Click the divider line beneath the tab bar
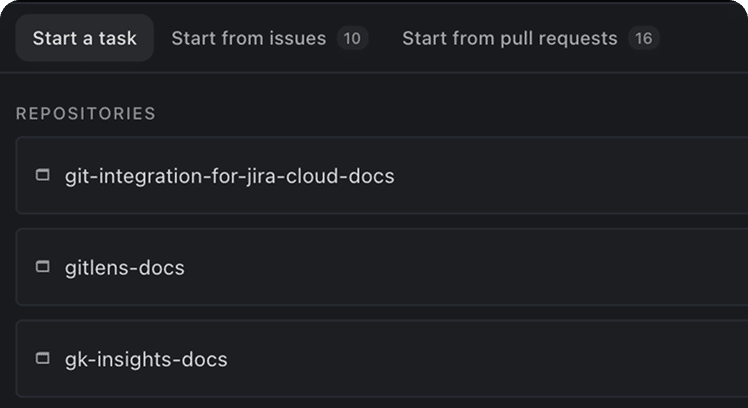 pyautogui.click(x=374, y=73)
